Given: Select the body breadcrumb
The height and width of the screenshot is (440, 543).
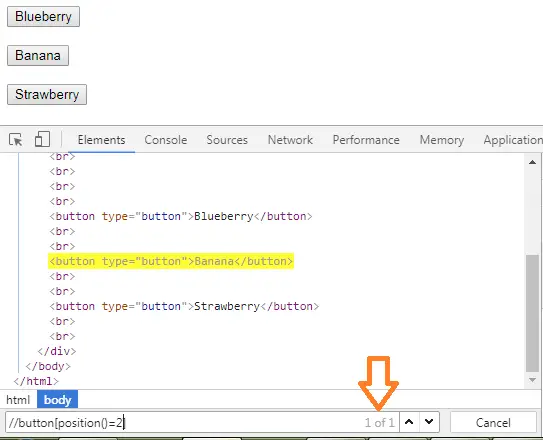Looking at the screenshot, I should 57,400.
